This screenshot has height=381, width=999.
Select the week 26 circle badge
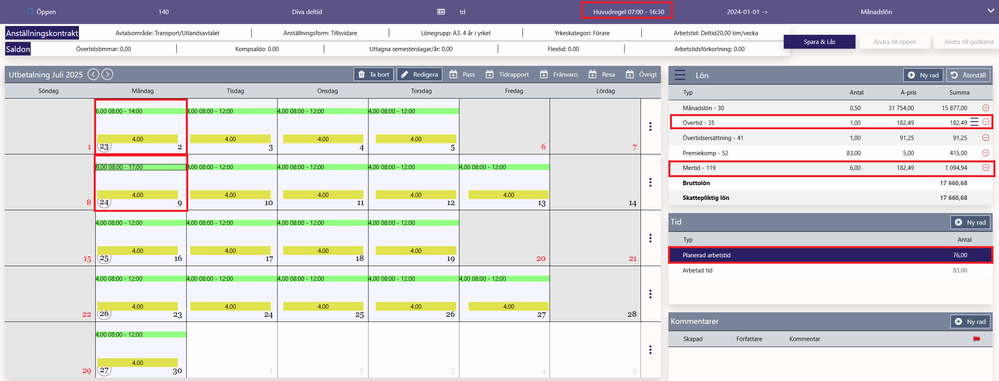click(x=104, y=314)
